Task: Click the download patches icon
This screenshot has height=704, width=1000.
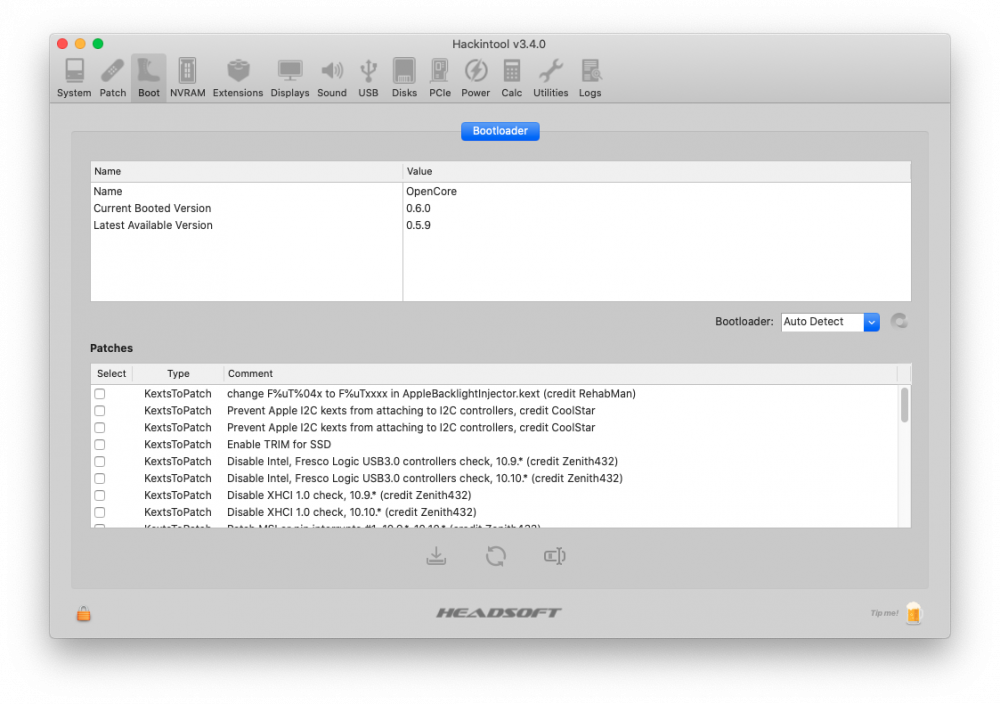Action: 436,556
